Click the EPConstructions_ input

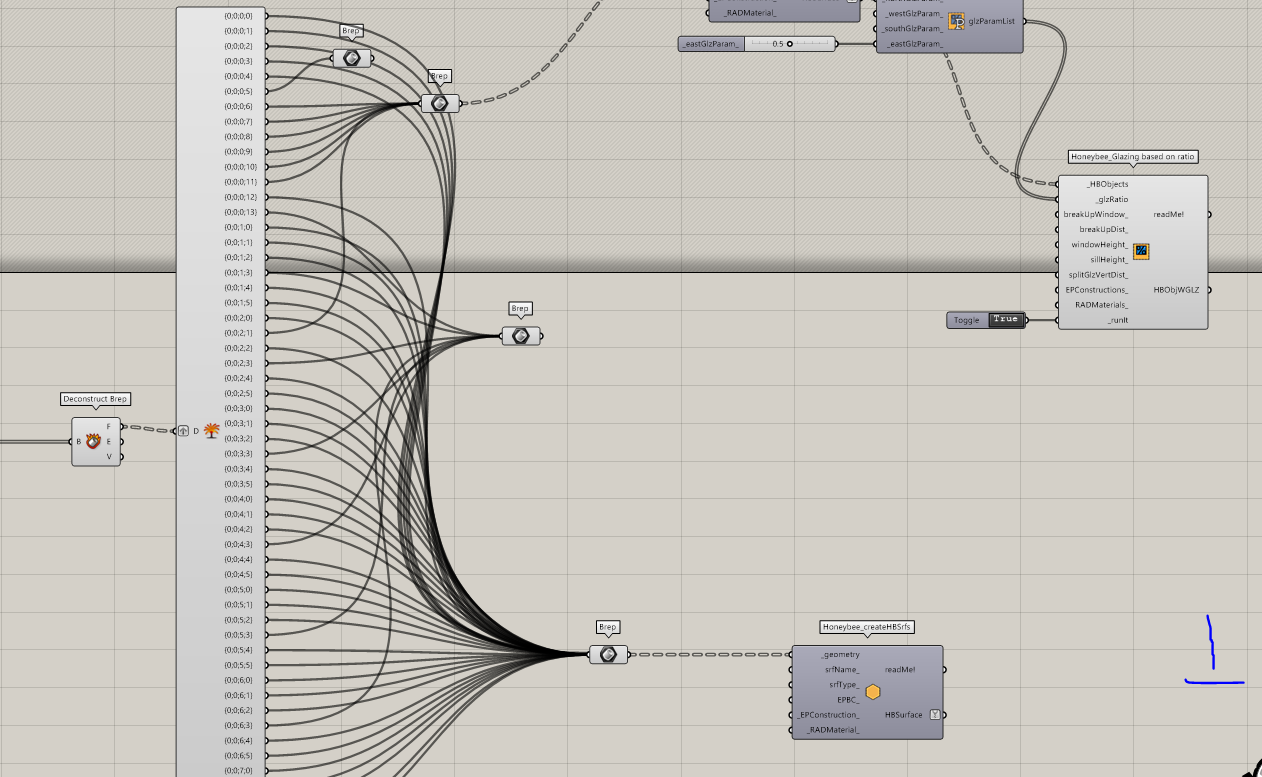click(x=1096, y=289)
